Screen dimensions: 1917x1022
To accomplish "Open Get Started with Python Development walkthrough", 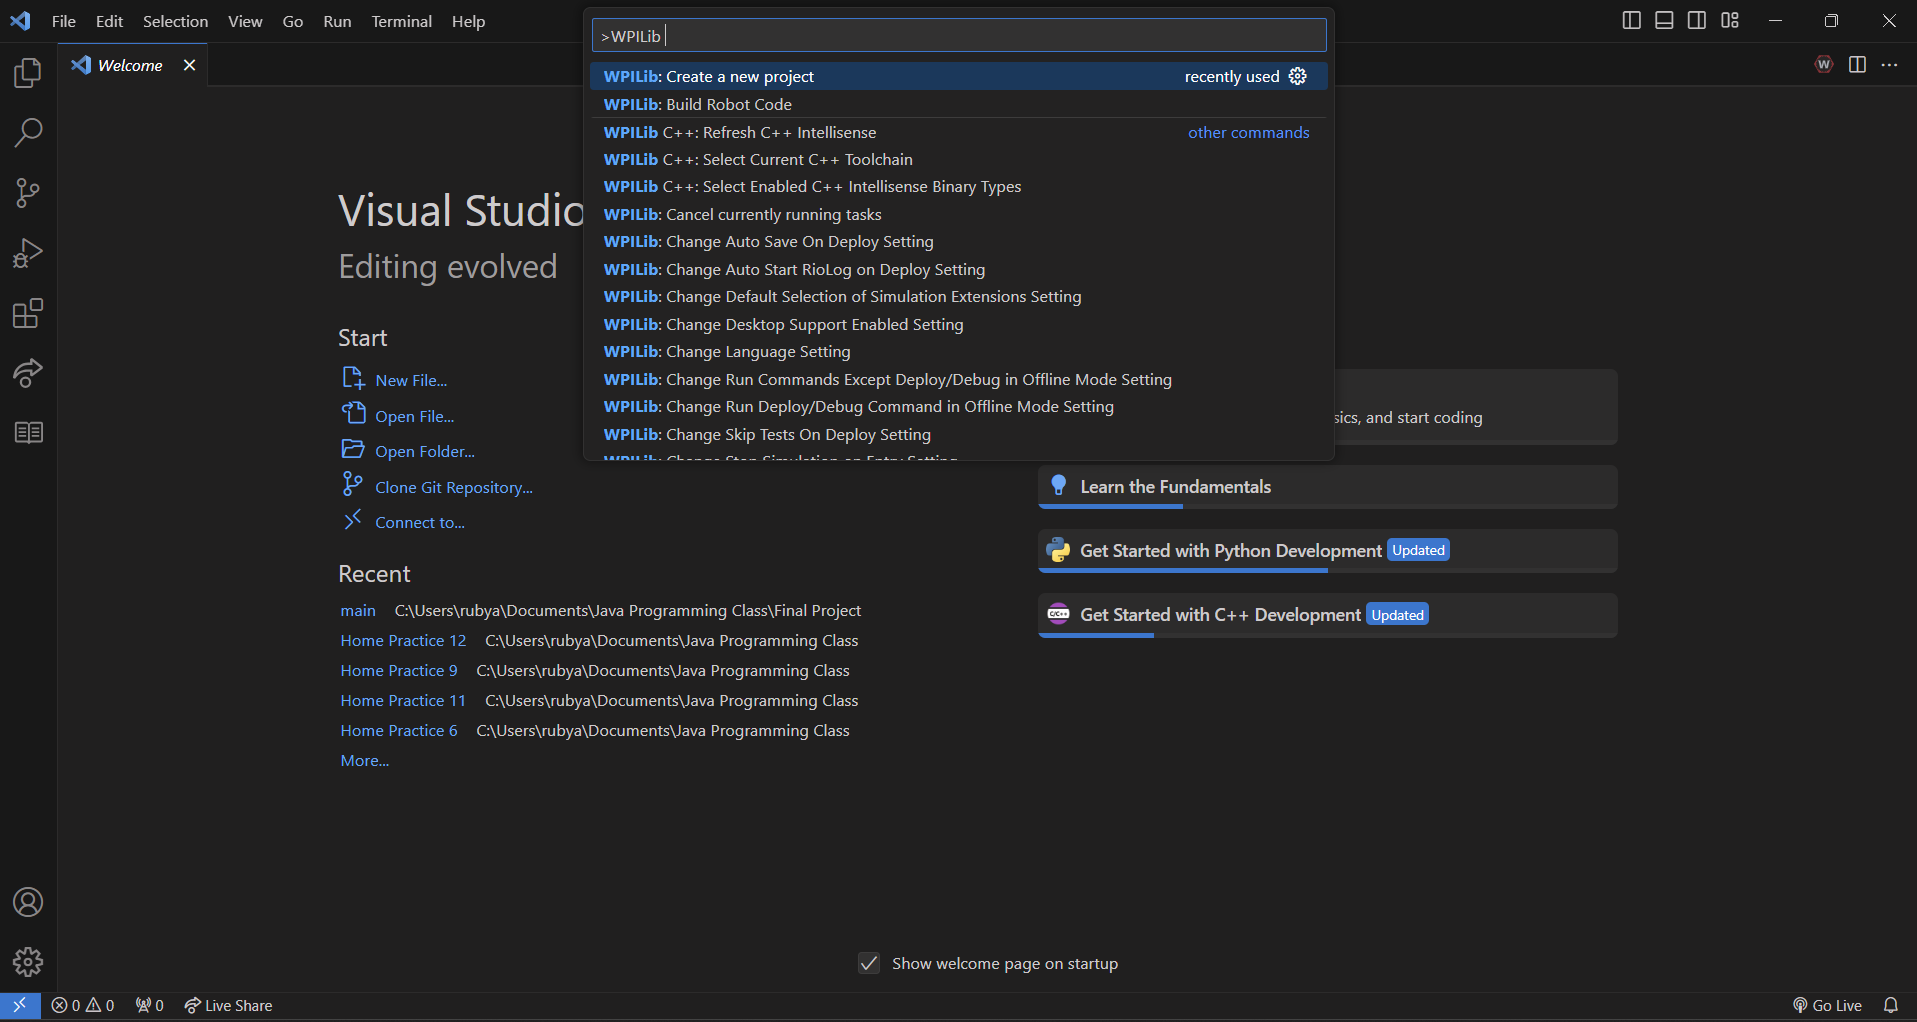I will pos(1327,551).
